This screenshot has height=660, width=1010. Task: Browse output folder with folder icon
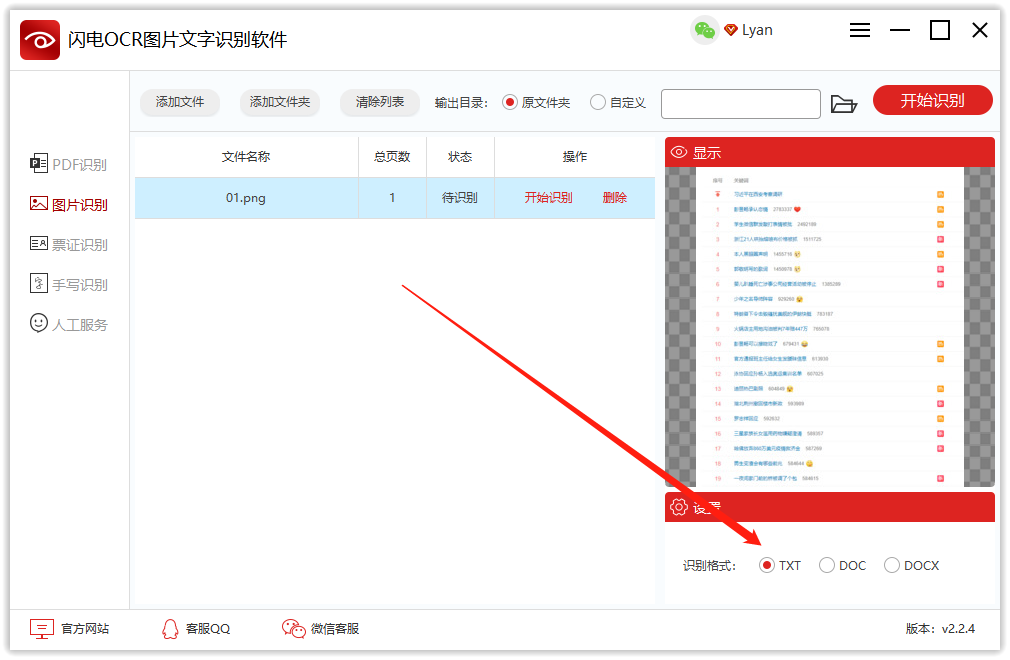843,104
